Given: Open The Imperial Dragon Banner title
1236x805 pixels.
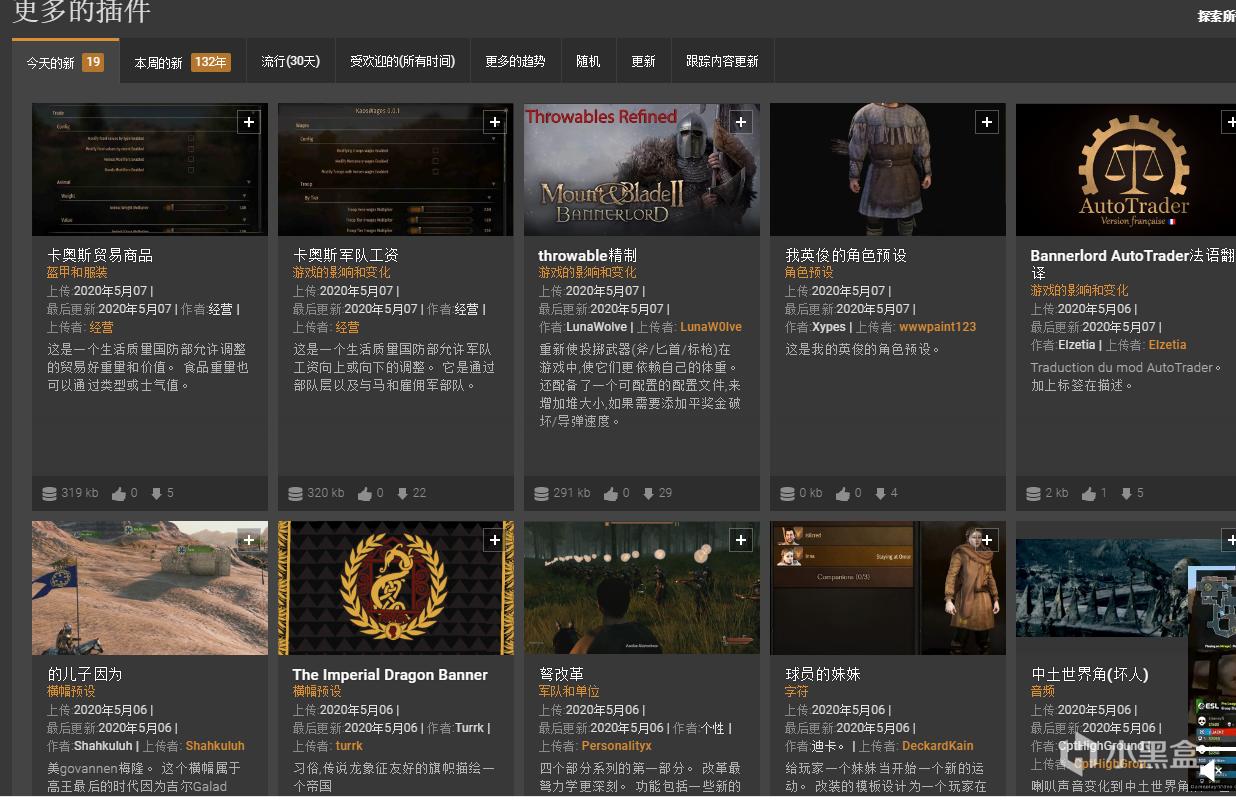Looking at the screenshot, I should tap(390, 674).
